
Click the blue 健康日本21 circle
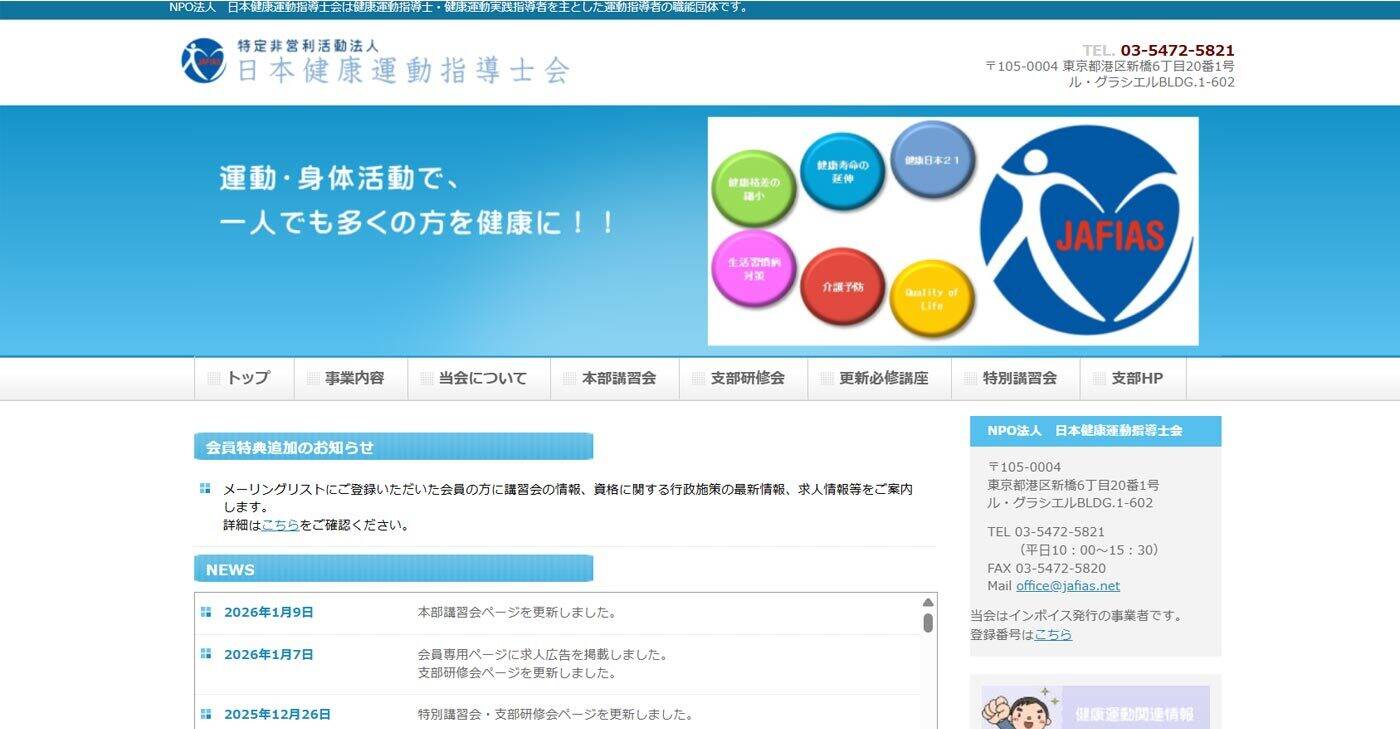[x=932, y=160]
